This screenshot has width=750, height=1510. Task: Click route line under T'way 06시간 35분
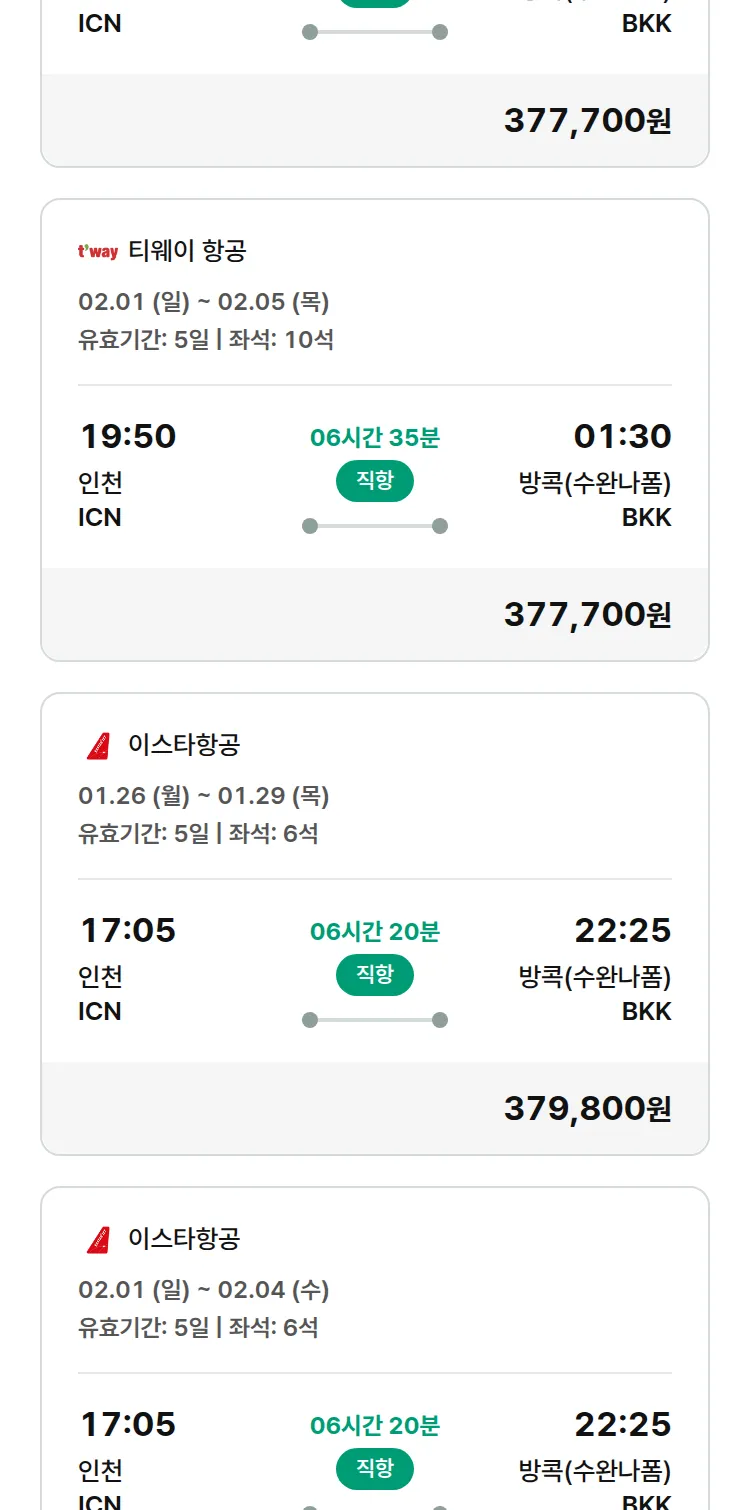[x=375, y=526]
